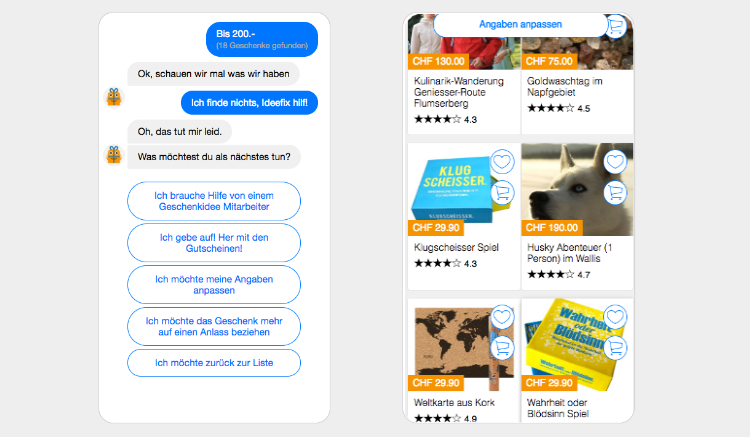
Task: Choose 'Ich möchte meine Angaben anpassen' reply
Action: click(214, 285)
